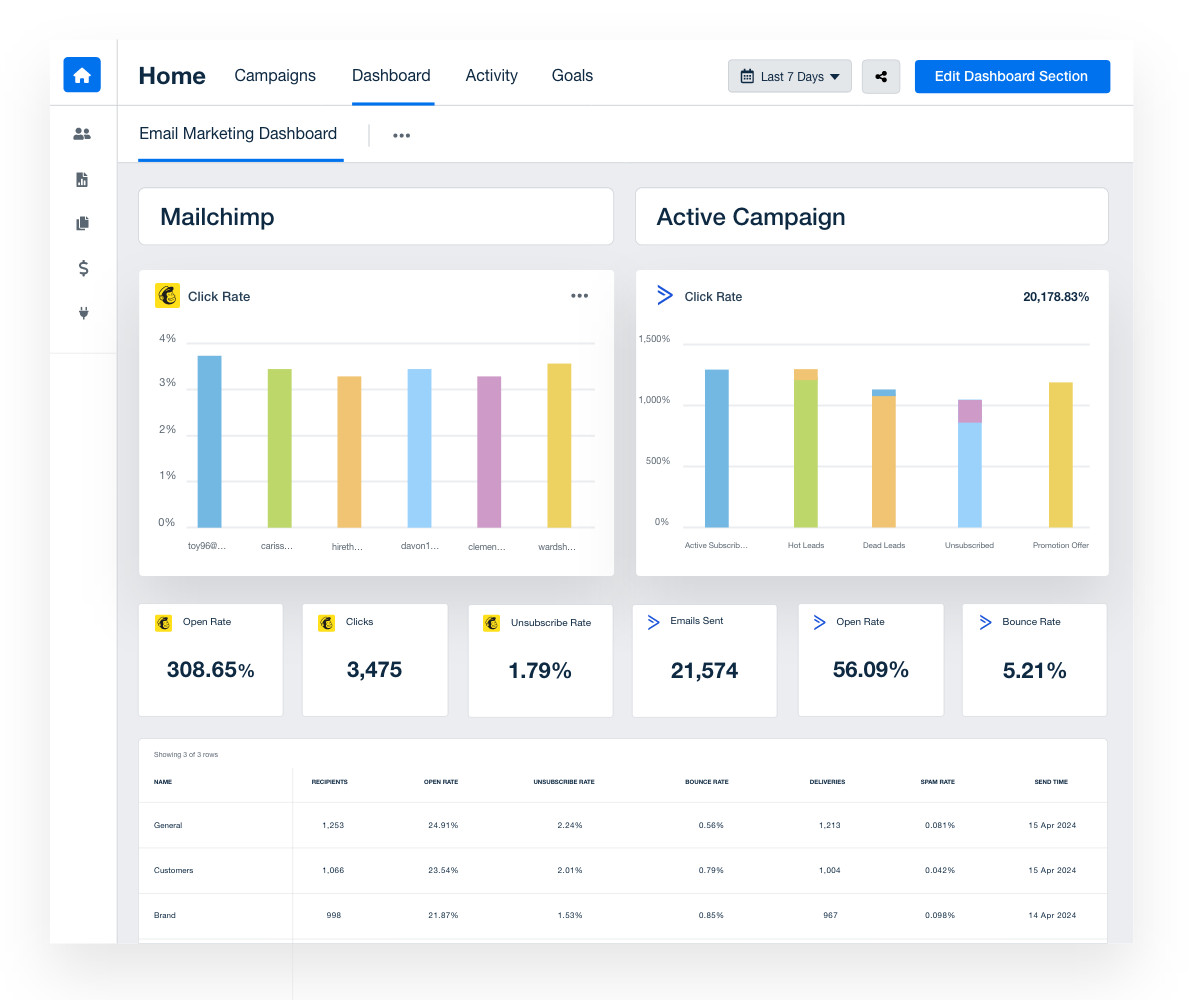Viewport: 1200px width, 1000px height.
Task: Select the Customers row name
Action: [174, 870]
